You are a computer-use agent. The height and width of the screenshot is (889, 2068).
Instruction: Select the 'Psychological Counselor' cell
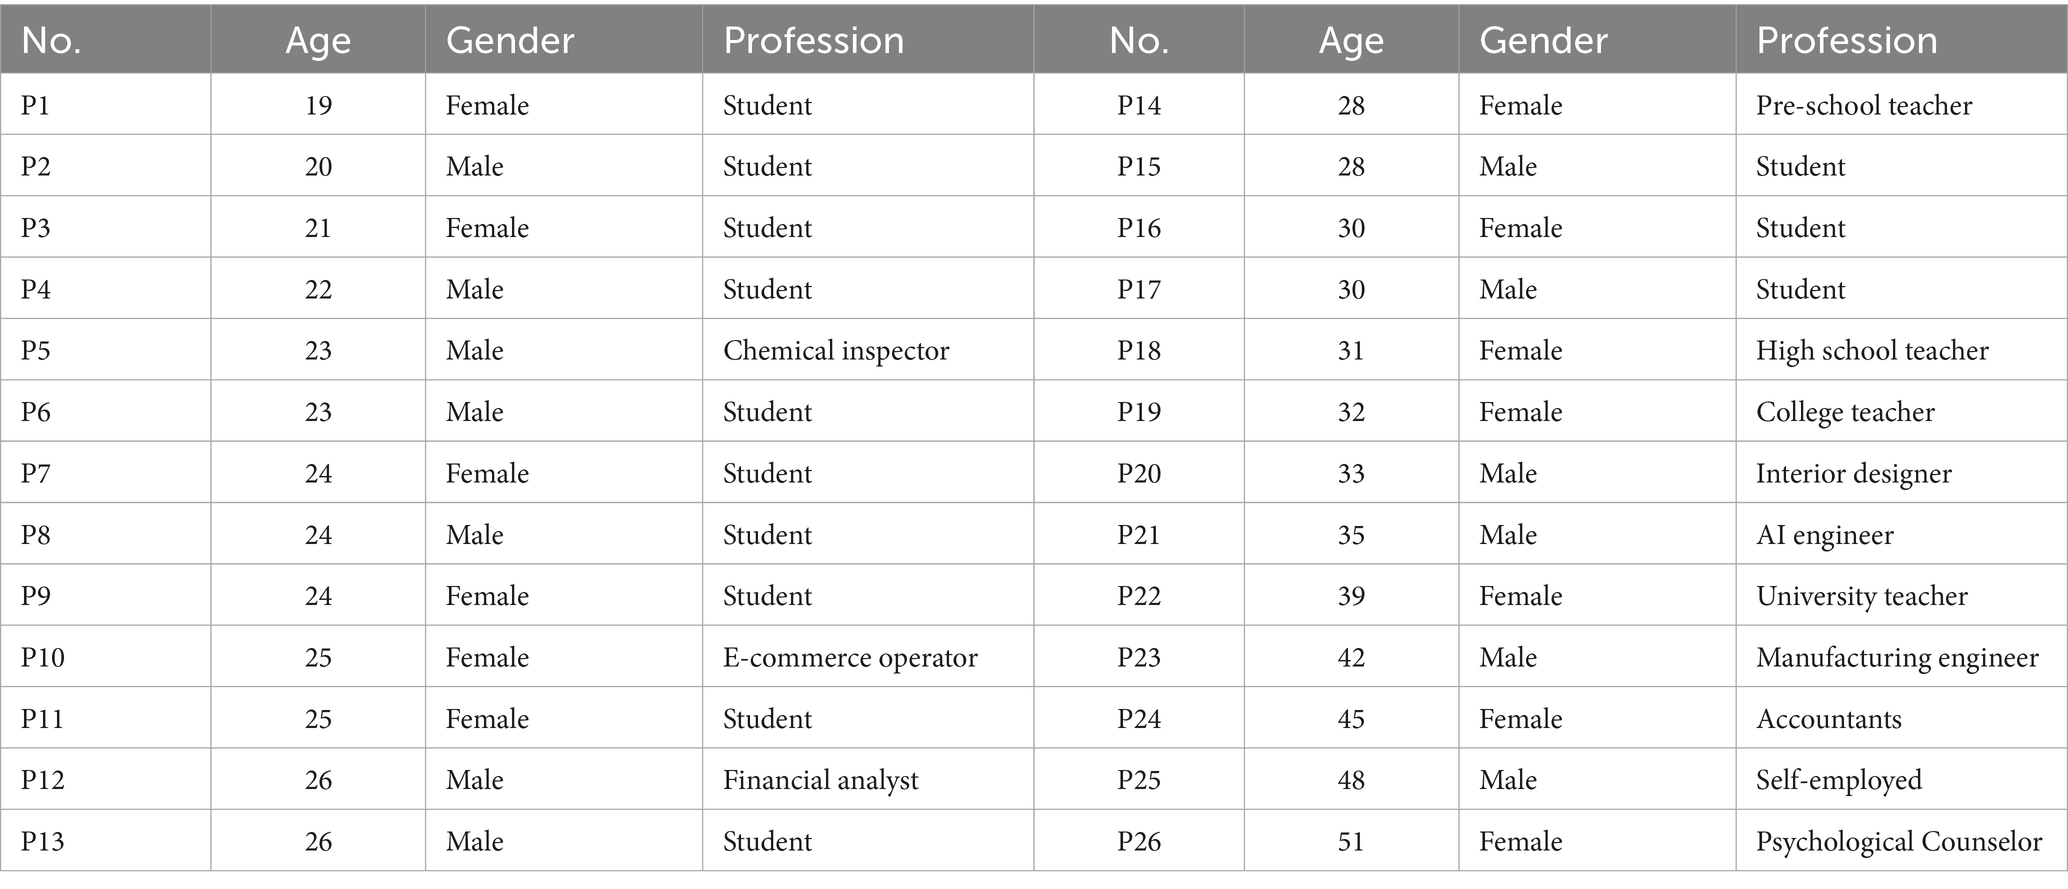(1899, 842)
